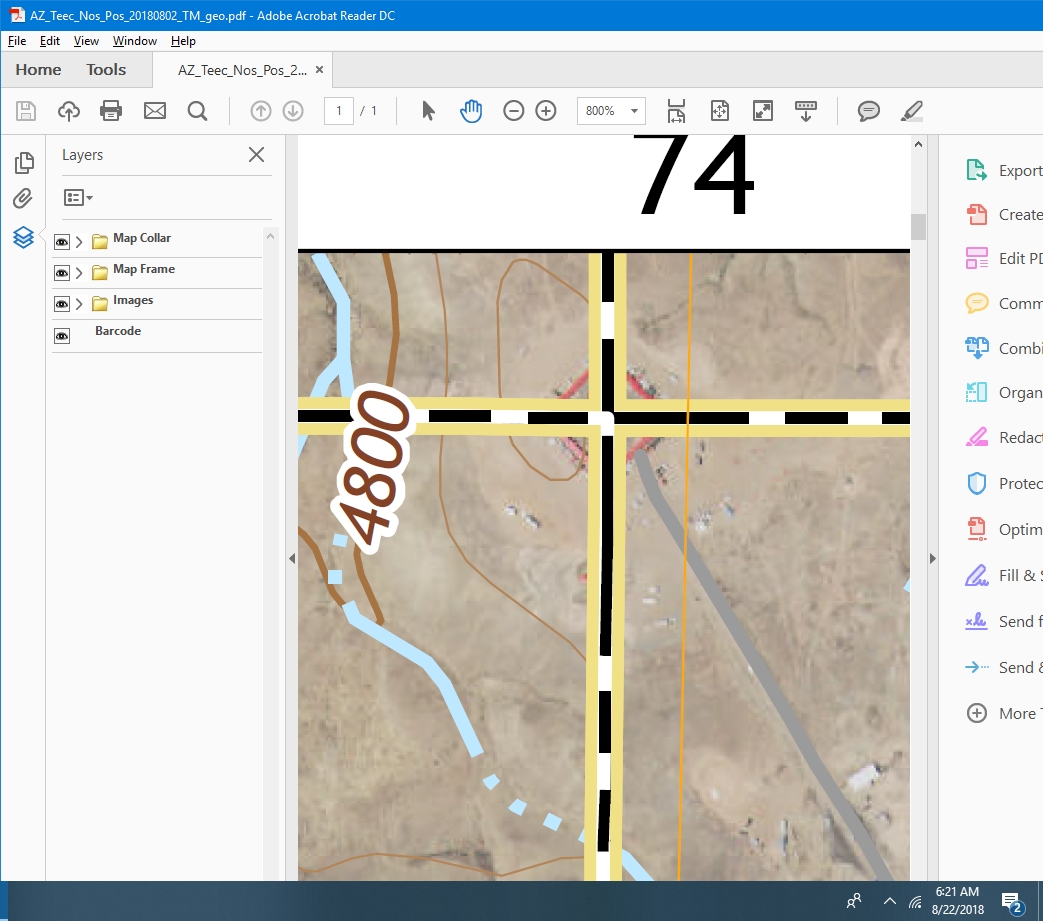The width and height of the screenshot is (1043, 921).
Task: Open the 800% zoom level dropdown
Action: click(x=634, y=111)
